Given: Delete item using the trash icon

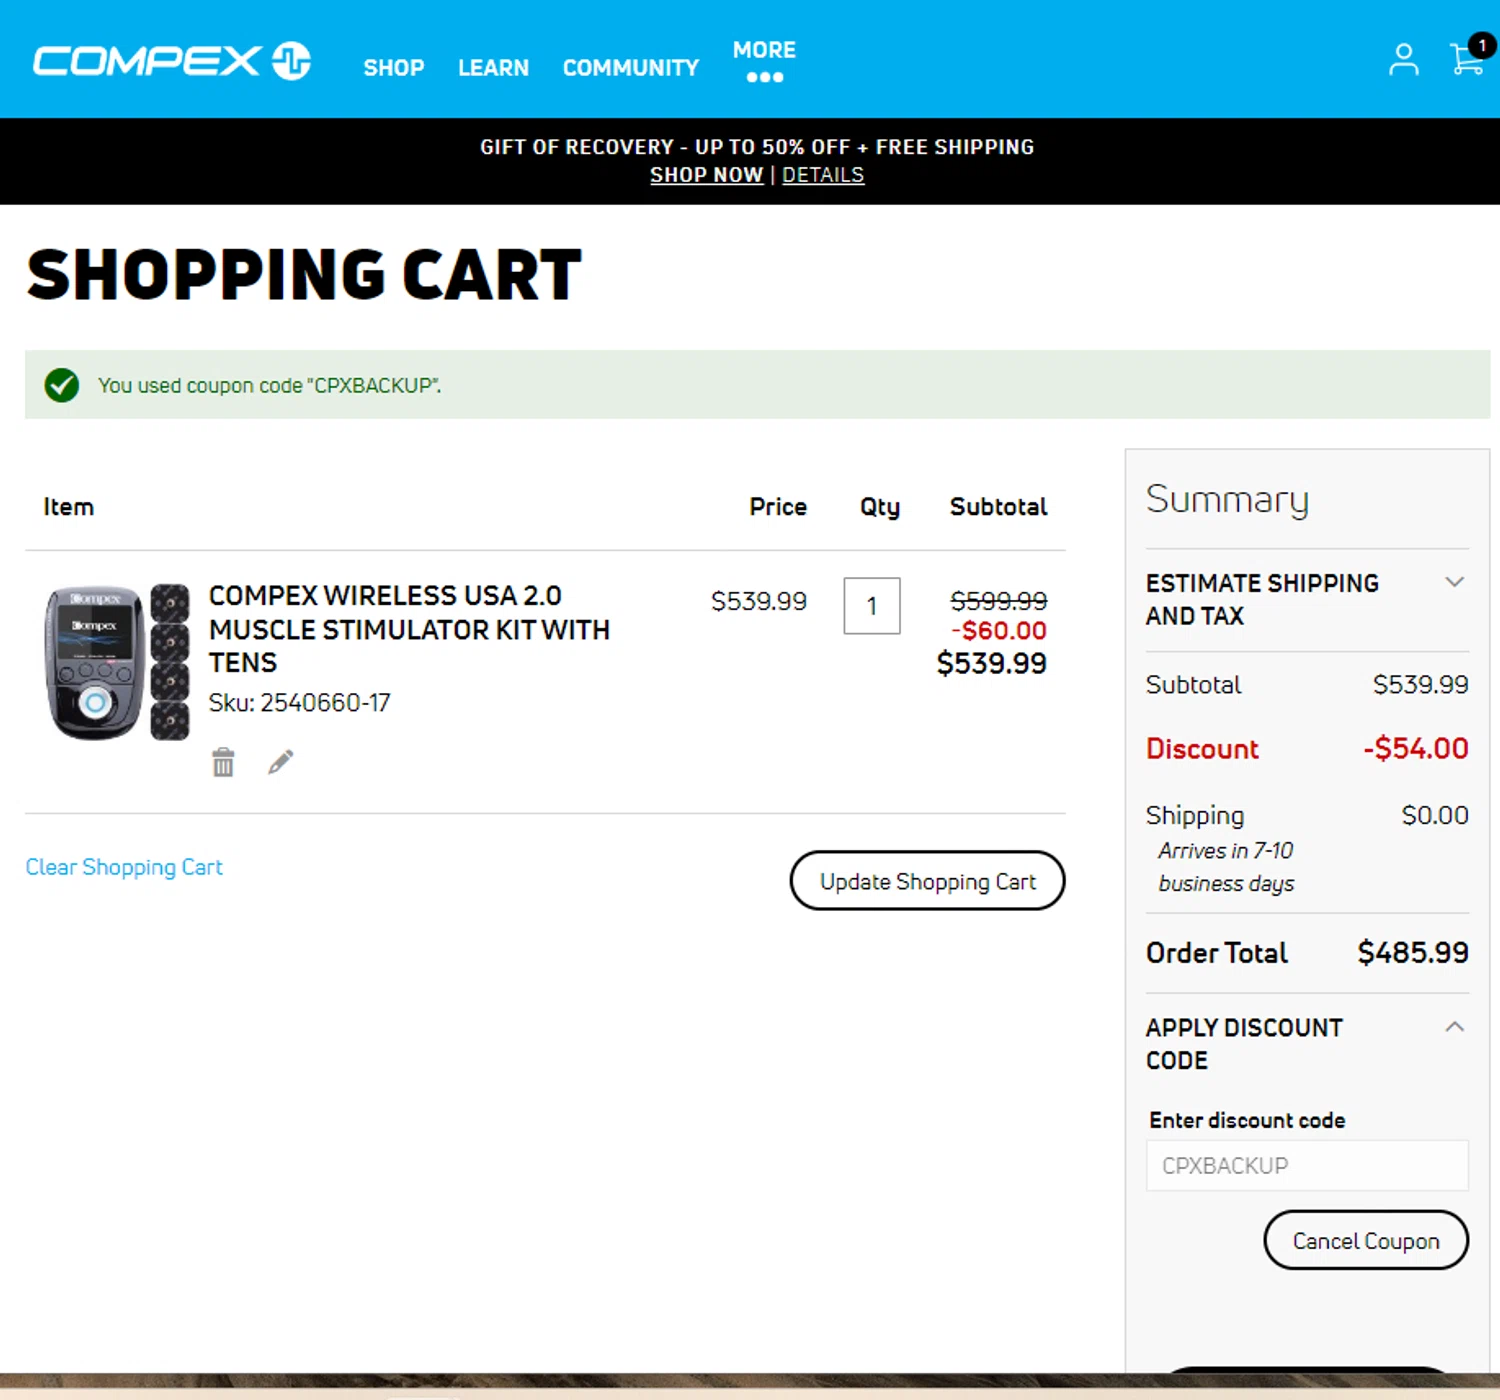Looking at the screenshot, I should (223, 762).
